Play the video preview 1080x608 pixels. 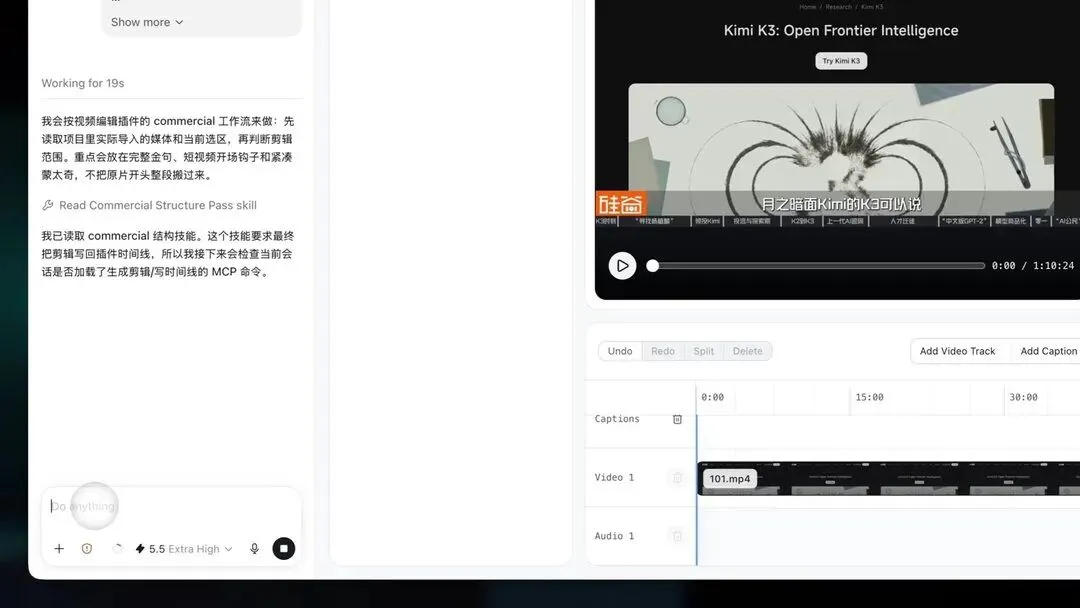[x=622, y=266]
